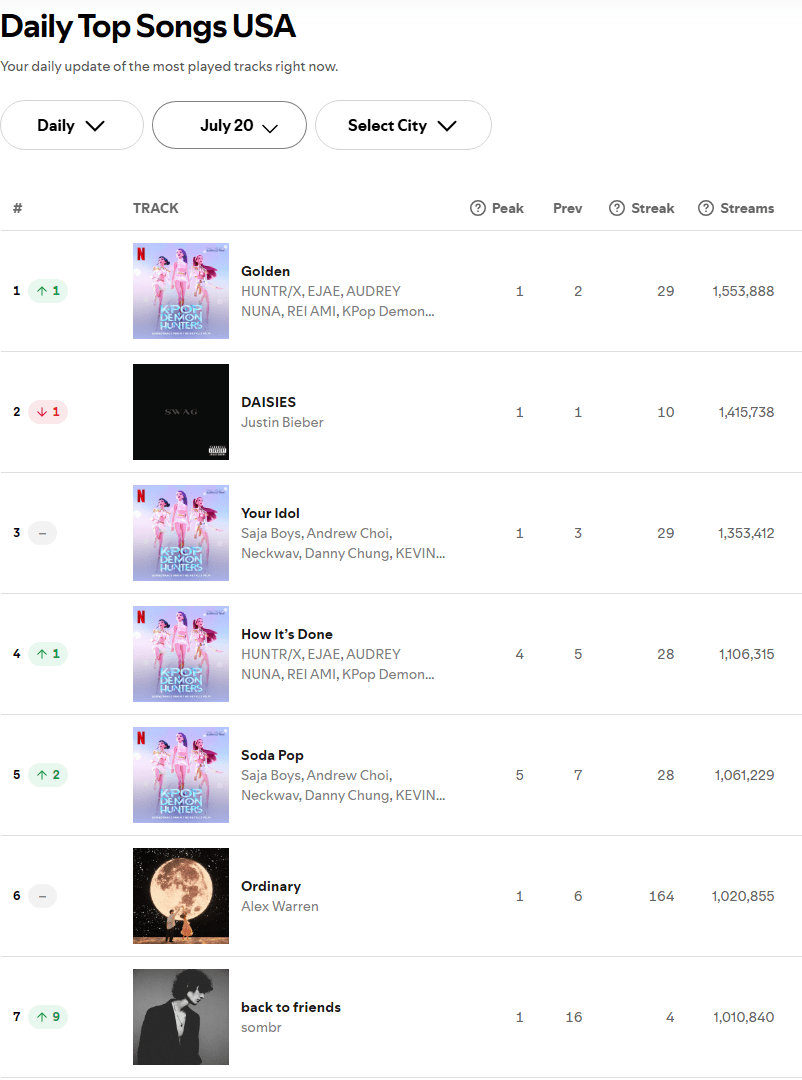Viewport: 802px width, 1080px height.
Task: Click the info icon beside Streams
Action: coord(706,208)
